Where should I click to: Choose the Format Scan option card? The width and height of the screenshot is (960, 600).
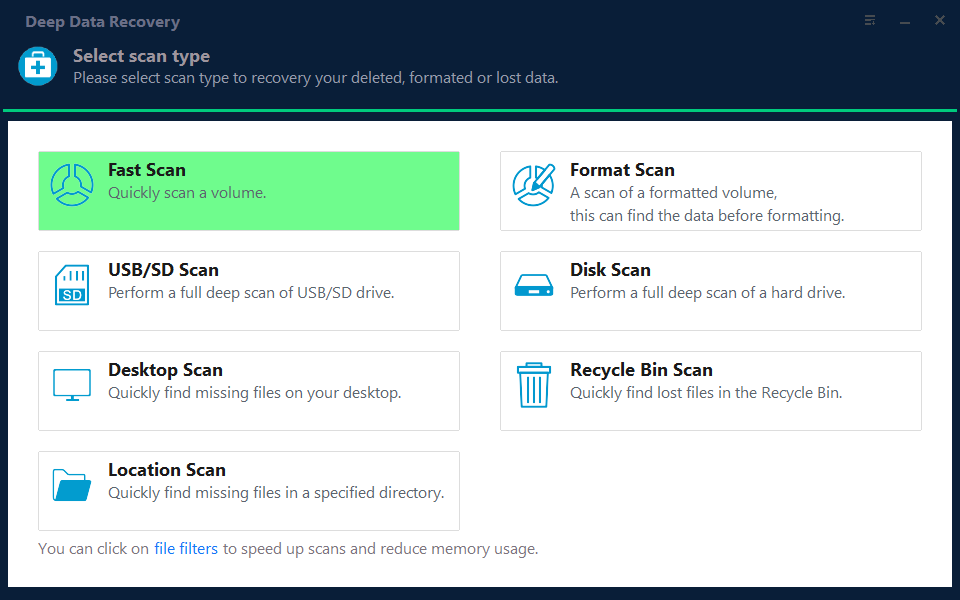point(710,190)
